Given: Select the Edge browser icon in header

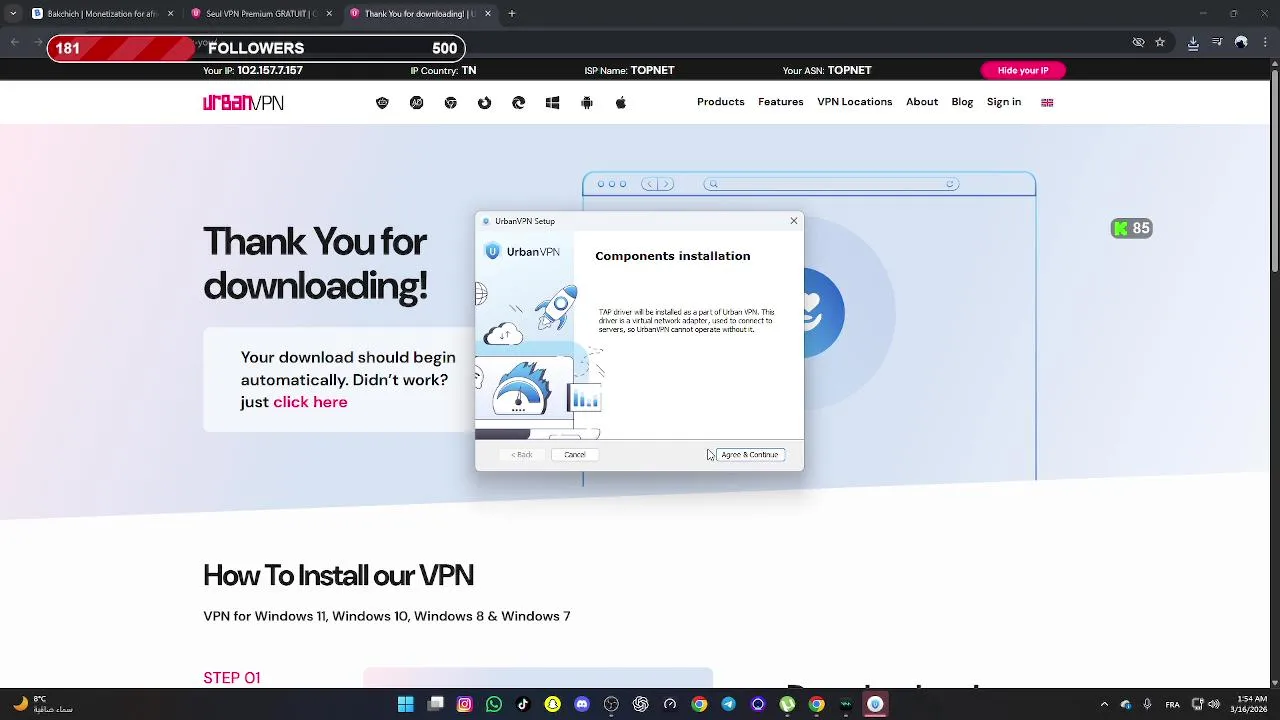Looking at the screenshot, I should pyautogui.click(x=519, y=103).
